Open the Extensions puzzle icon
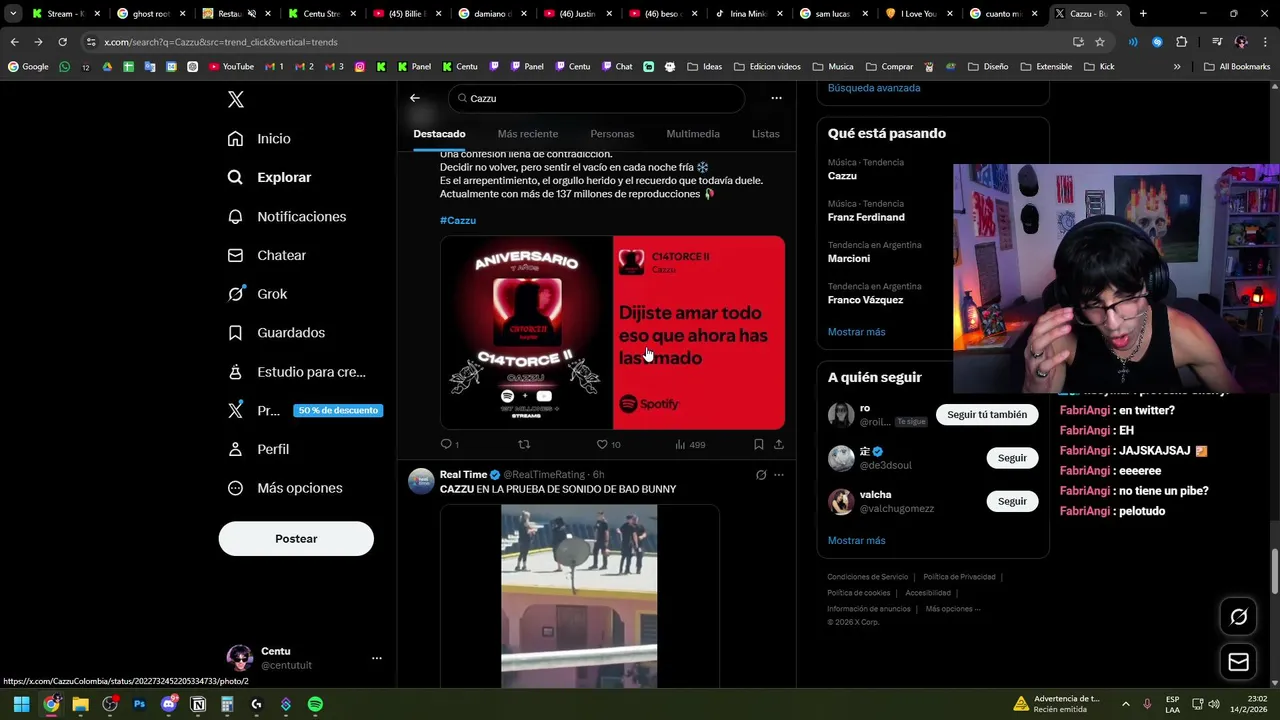1280x720 pixels. click(x=1181, y=42)
